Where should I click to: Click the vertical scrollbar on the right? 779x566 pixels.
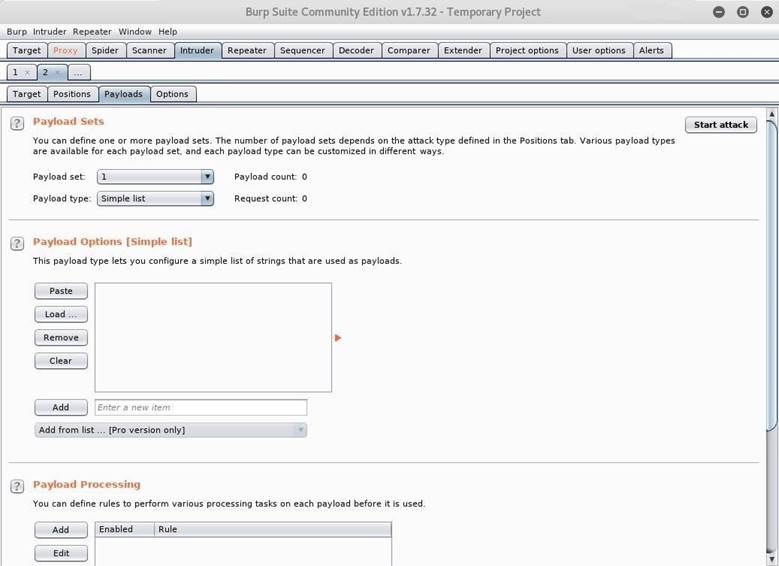[x=772, y=300]
